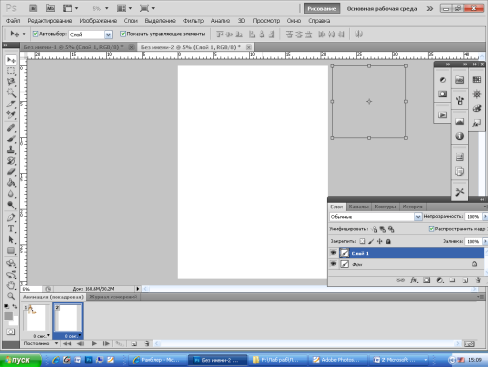Select the Brush tool

coord(11,139)
